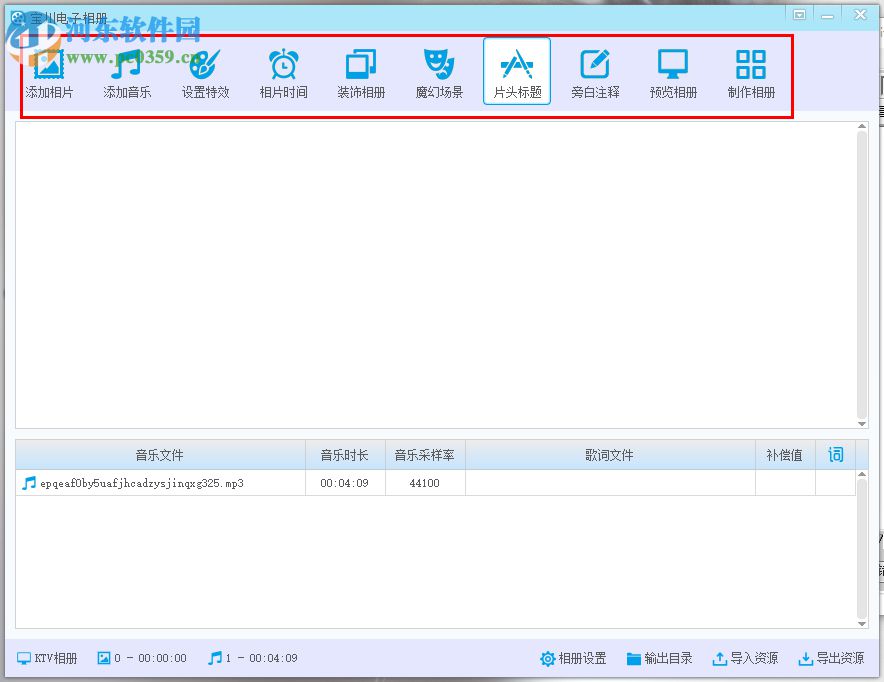Click 导入资源 import resources
The width and height of the screenshot is (884, 682).
(x=745, y=658)
